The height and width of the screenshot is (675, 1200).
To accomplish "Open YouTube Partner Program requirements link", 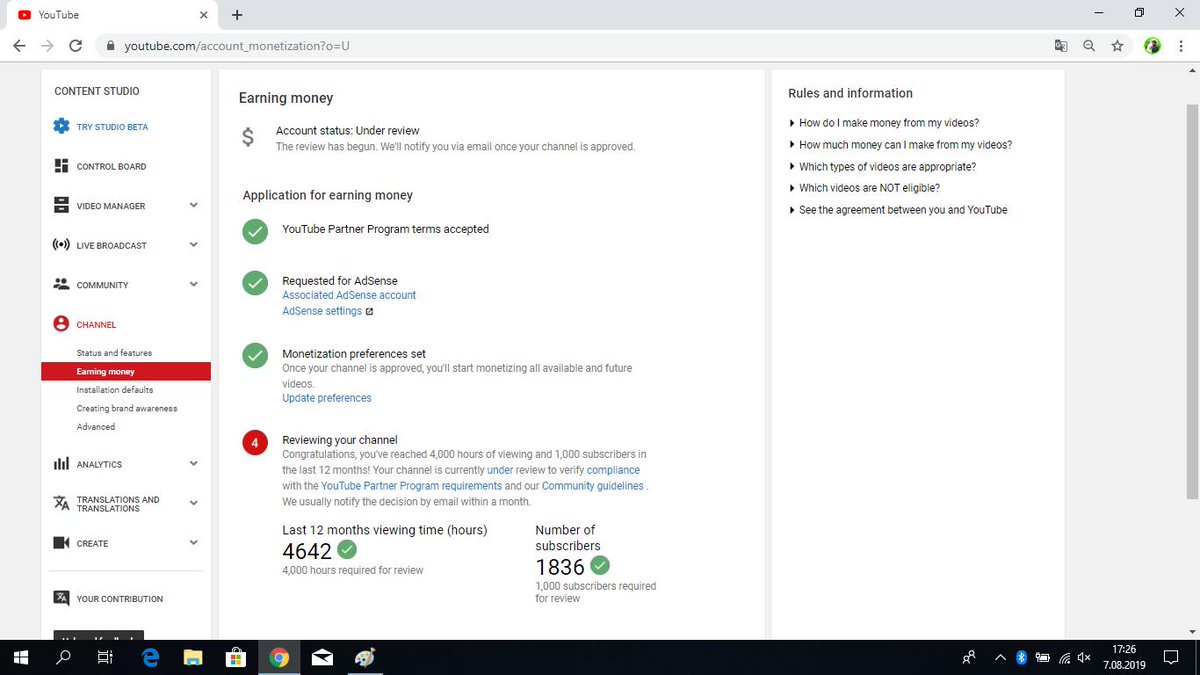I will pyautogui.click(x=412, y=486).
